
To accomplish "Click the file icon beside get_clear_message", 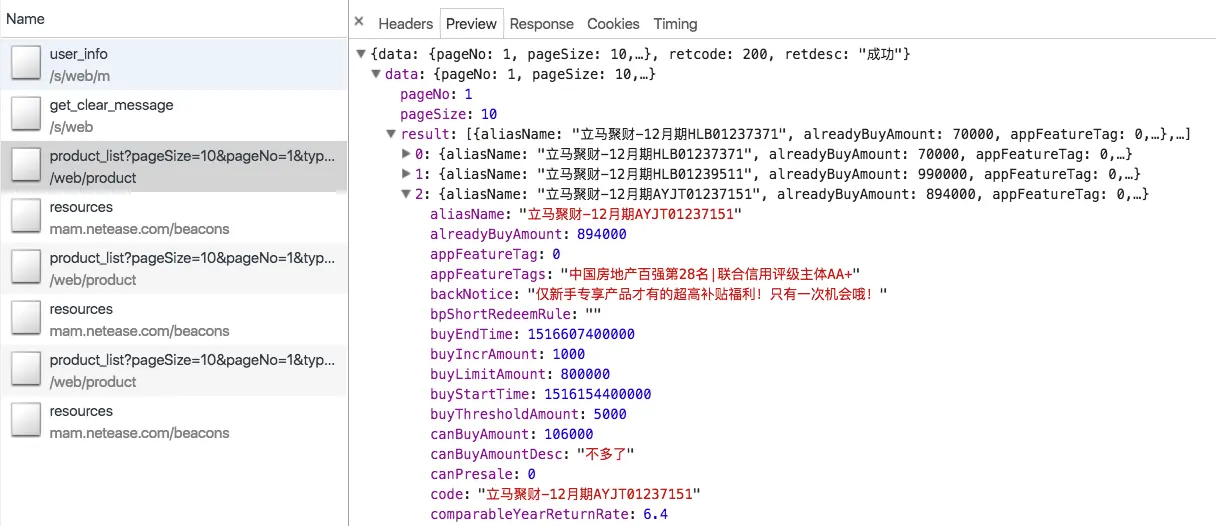I will coord(25,115).
